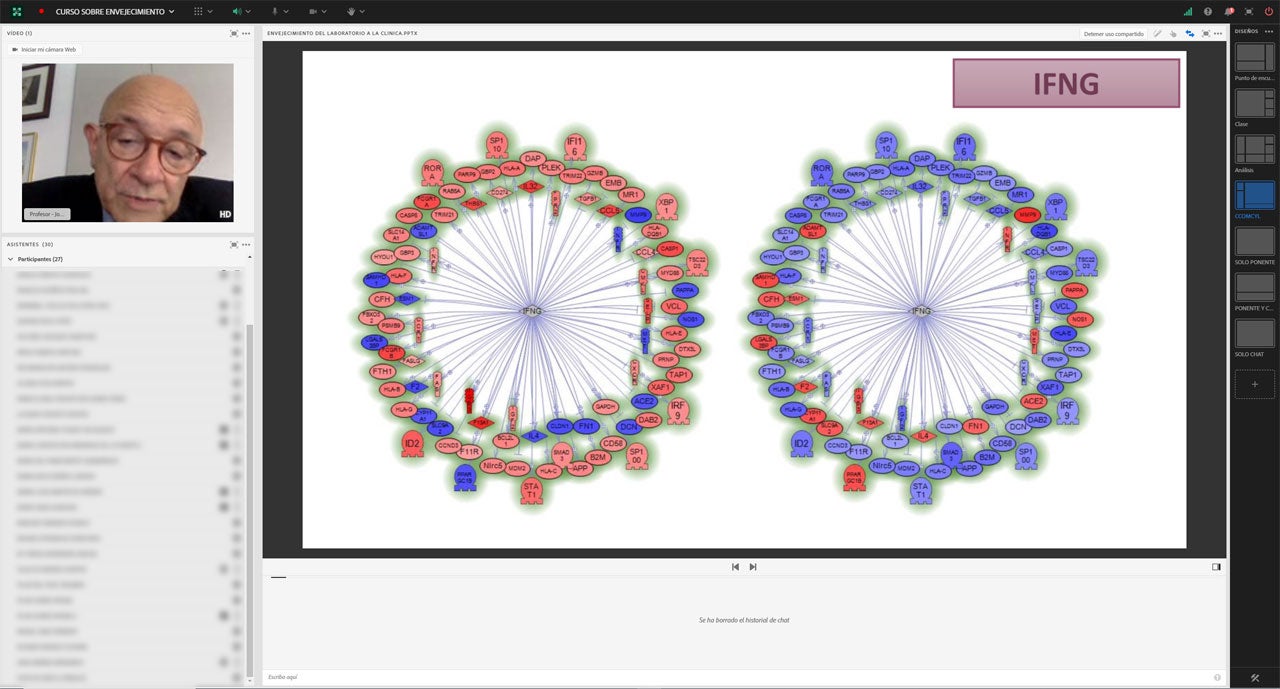This screenshot has width=1280, height=689.
Task: Open the red power end-meeting icon
Action: (1269, 11)
